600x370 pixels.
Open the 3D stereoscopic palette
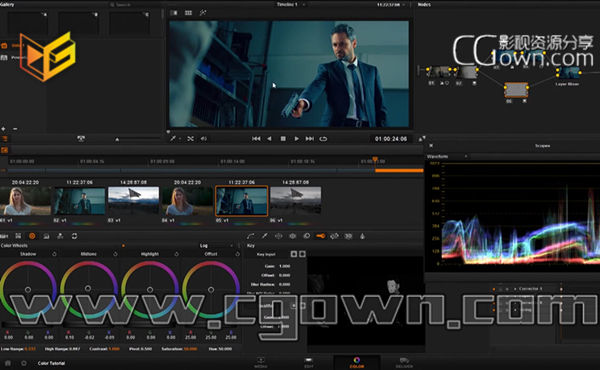click(348, 236)
